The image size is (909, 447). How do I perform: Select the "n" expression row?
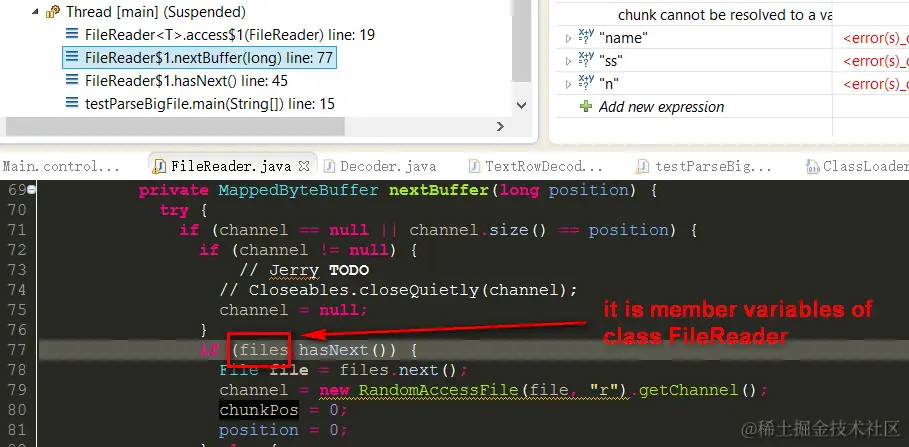(732, 84)
